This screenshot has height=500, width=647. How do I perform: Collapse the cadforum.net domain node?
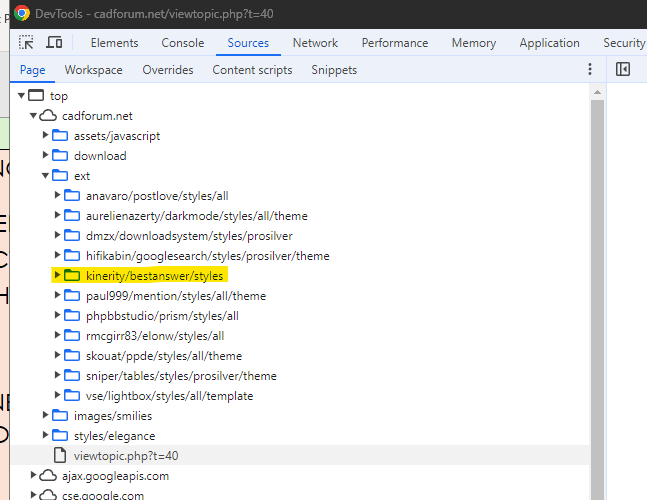[33, 116]
